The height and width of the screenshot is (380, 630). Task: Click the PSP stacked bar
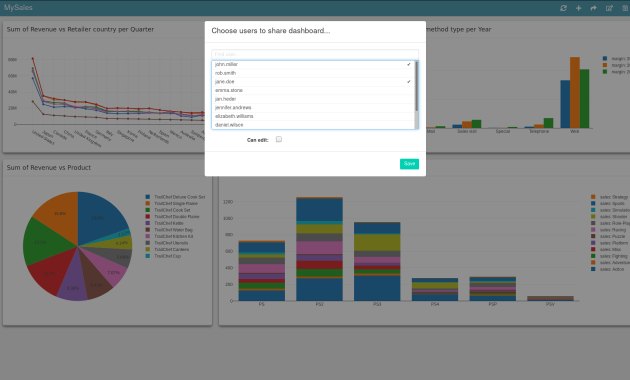pyautogui.click(x=493, y=289)
